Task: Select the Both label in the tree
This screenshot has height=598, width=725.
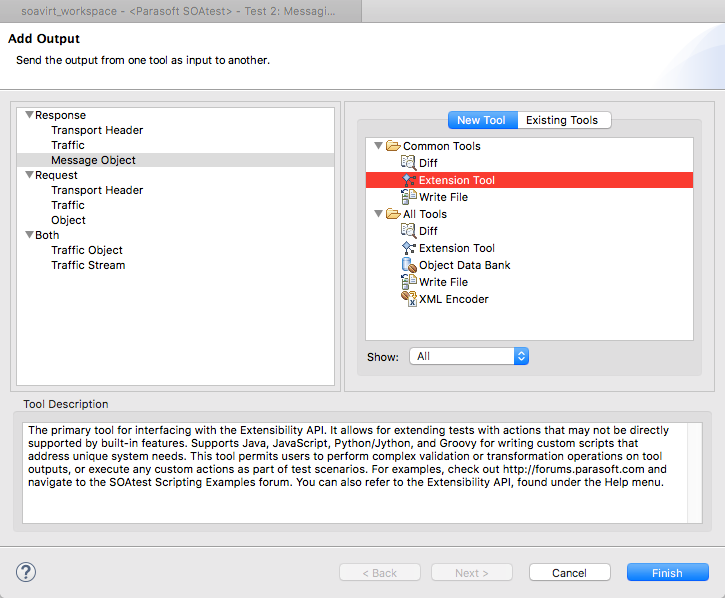Action: click(47, 235)
